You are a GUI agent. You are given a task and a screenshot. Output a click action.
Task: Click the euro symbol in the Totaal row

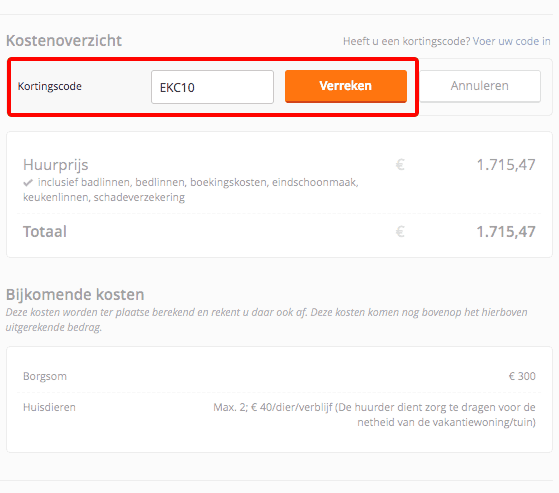(400, 232)
